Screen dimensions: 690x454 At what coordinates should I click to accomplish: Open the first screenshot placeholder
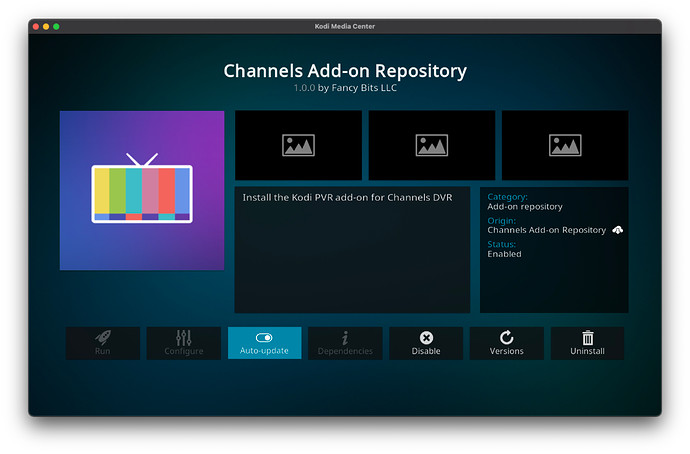point(298,145)
